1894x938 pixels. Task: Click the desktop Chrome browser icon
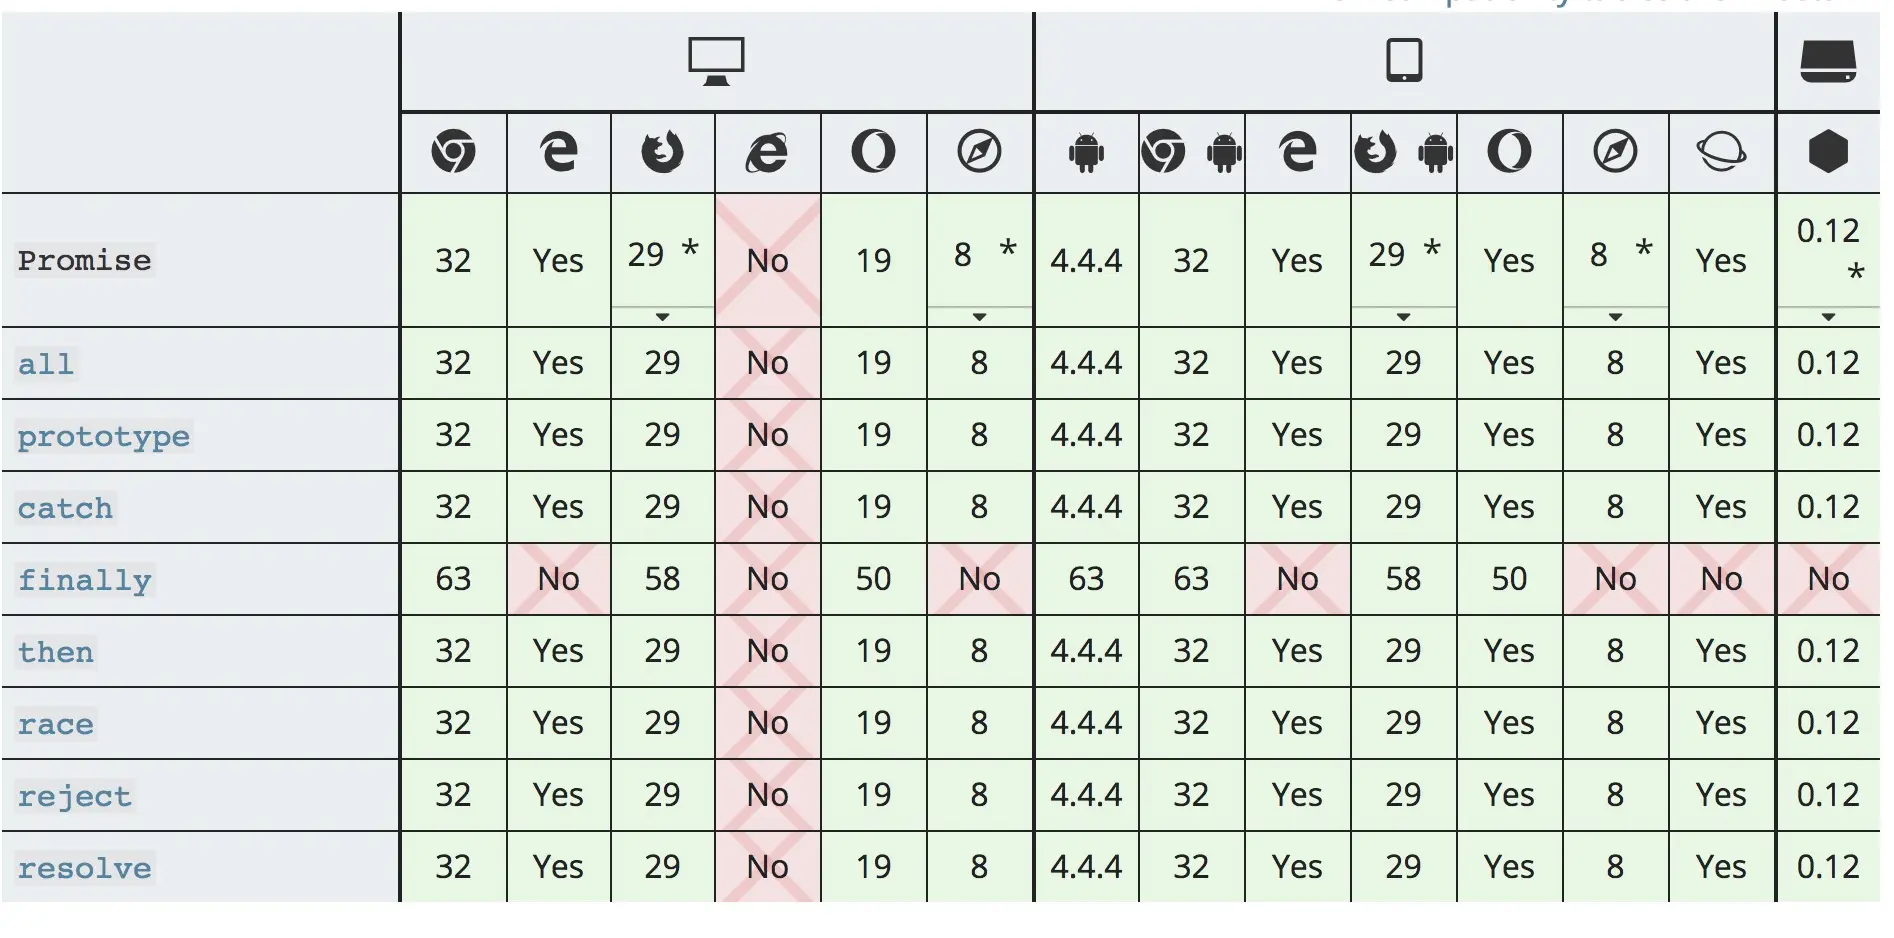(x=453, y=152)
